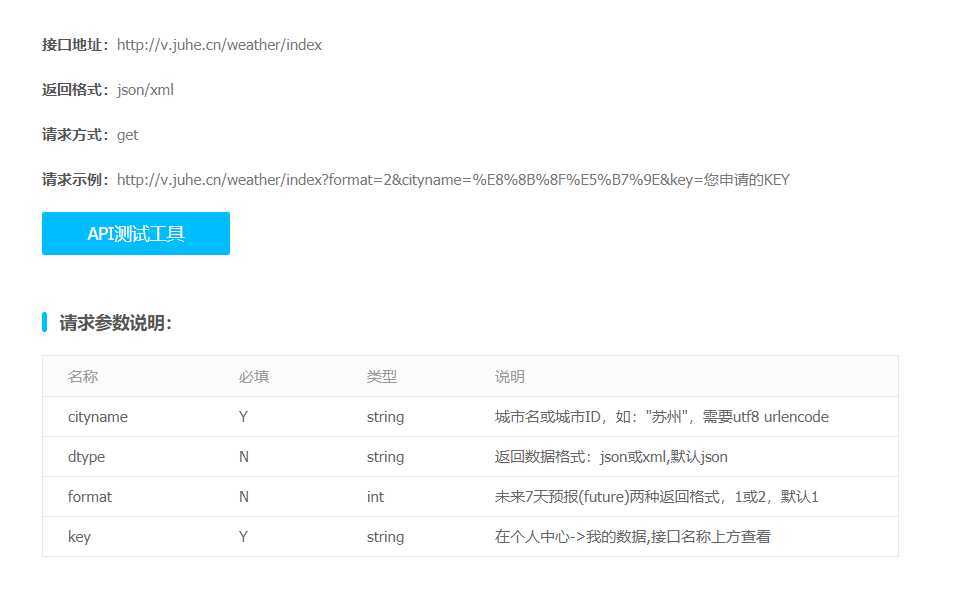Click the description 返回数据格式 json或xml
Image resolution: width=953 pixels, height=595 pixels.
click(x=611, y=457)
